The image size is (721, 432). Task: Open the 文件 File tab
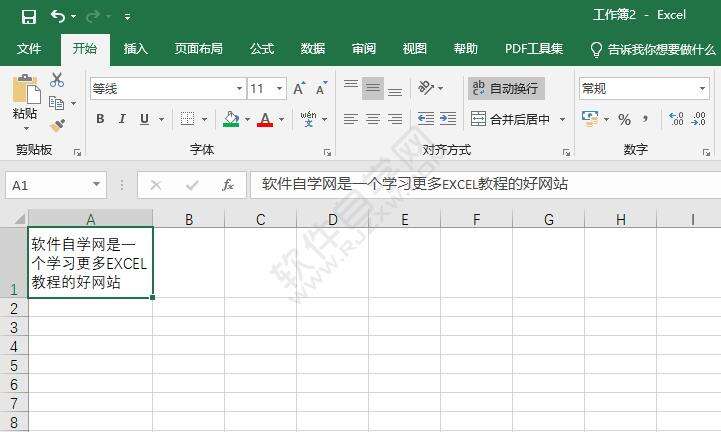click(x=29, y=49)
